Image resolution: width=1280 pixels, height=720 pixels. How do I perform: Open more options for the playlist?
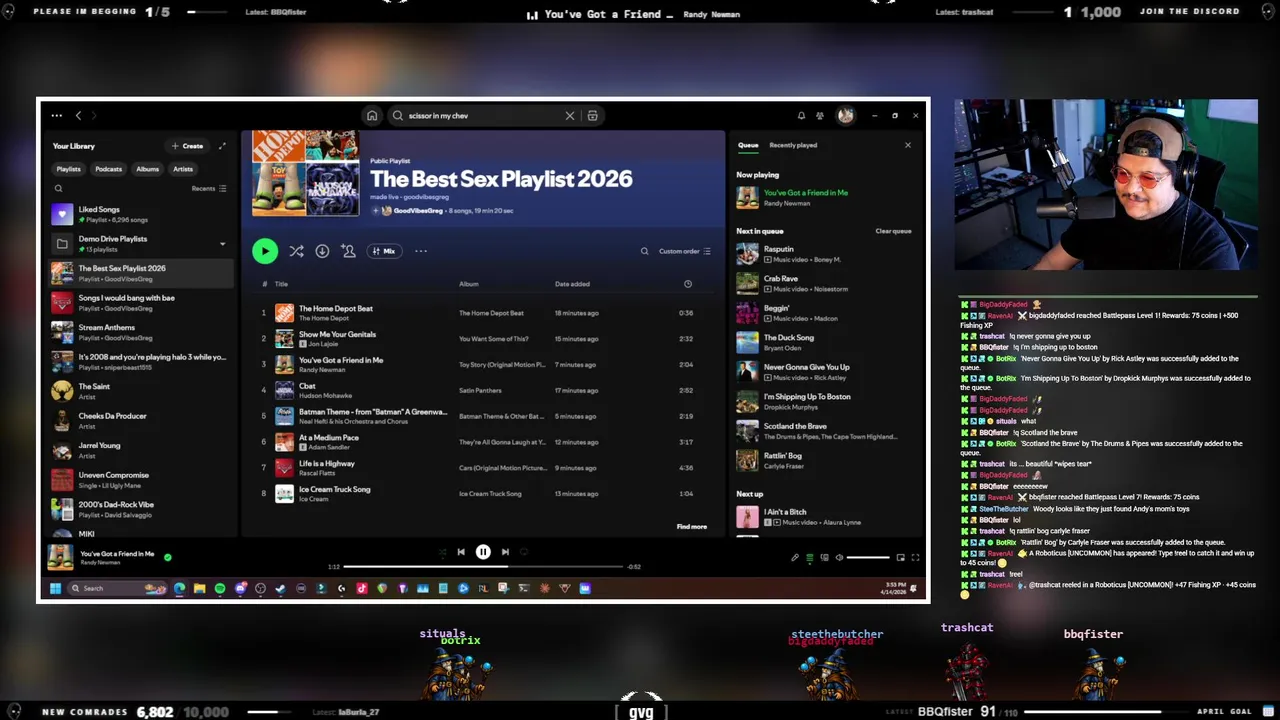pyautogui.click(x=421, y=251)
